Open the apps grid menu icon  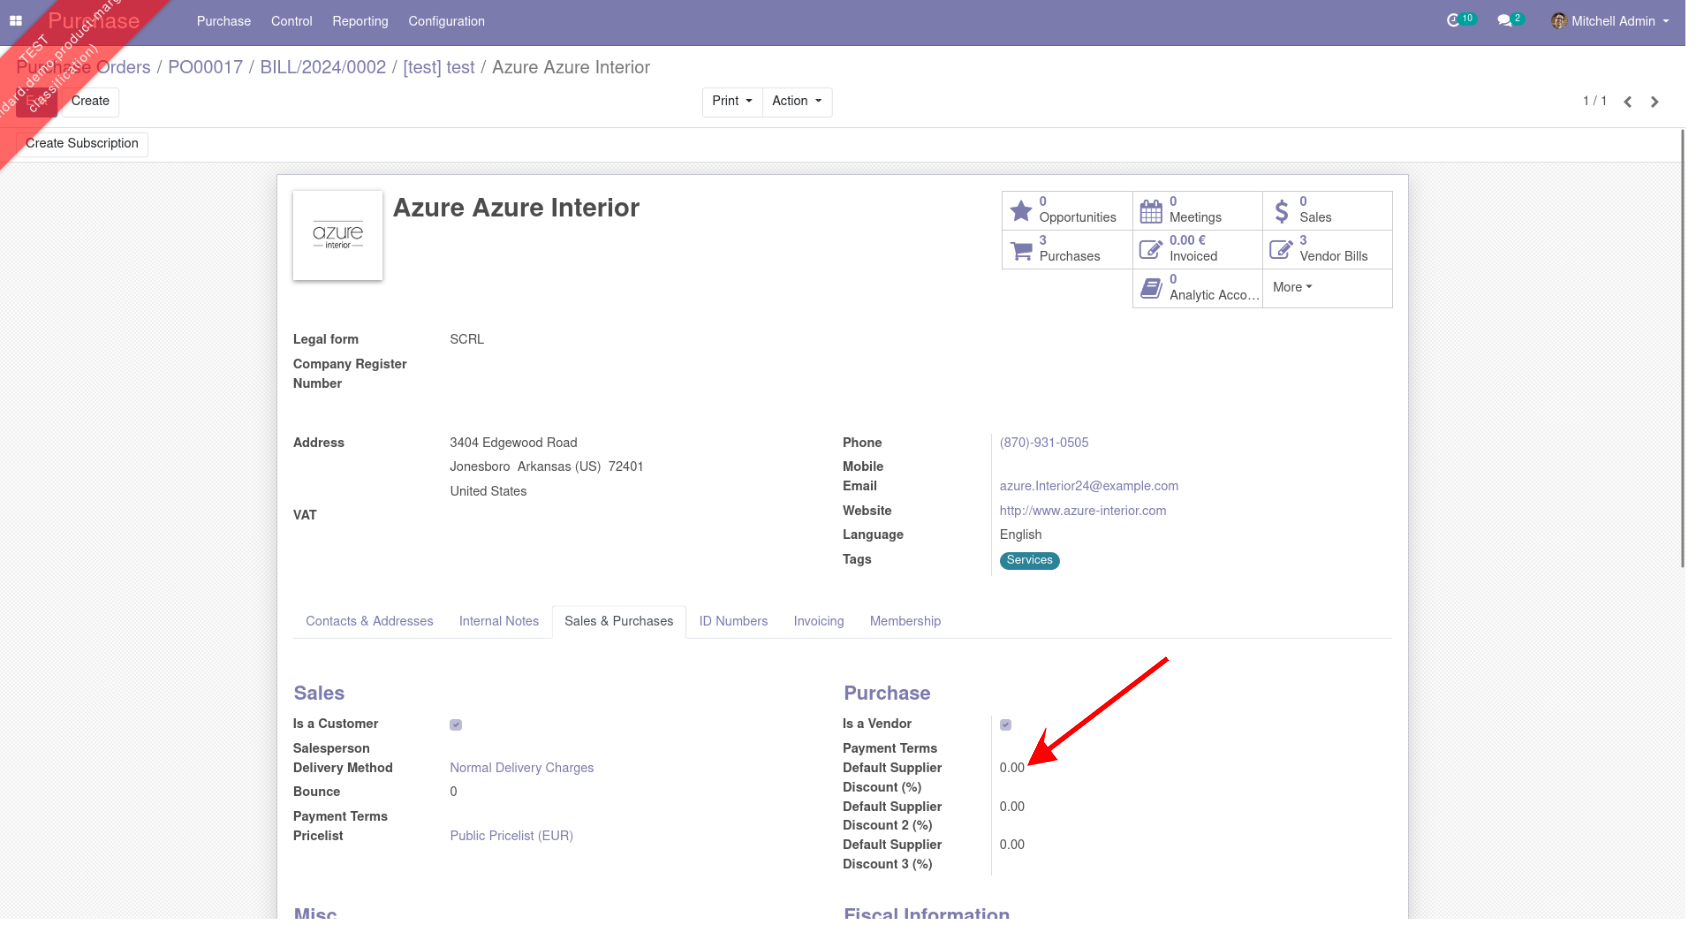[16, 20]
